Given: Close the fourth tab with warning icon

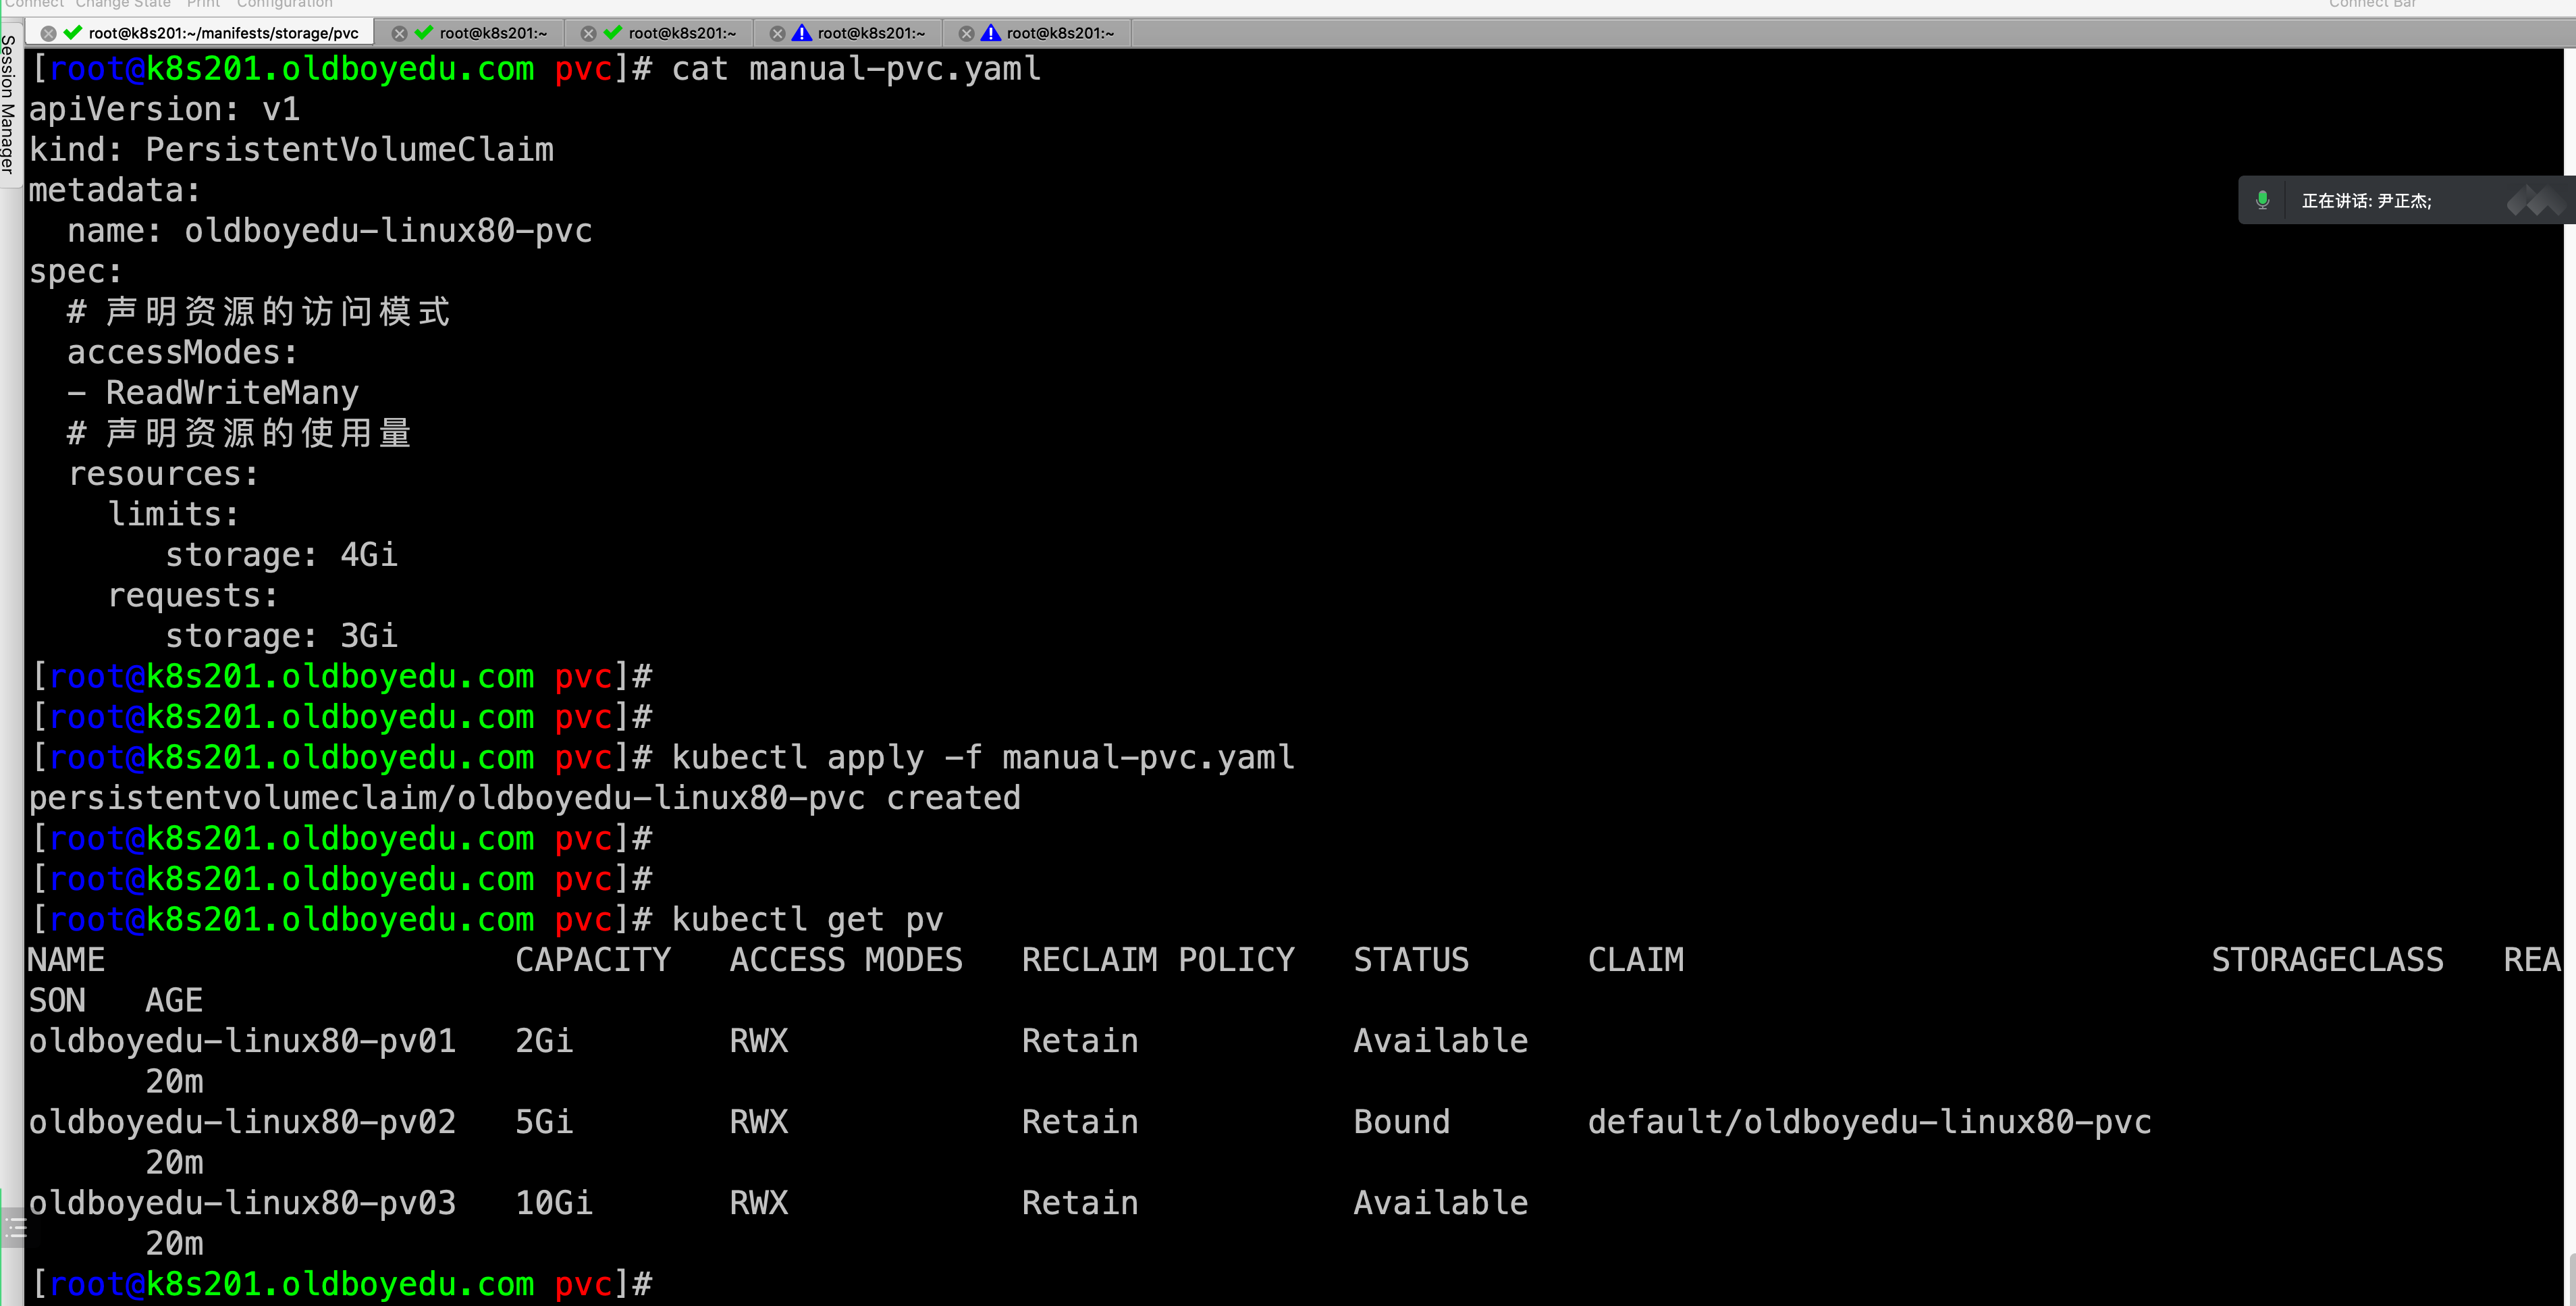Looking at the screenshot, I should pyautogui.click(x=777, y=33).
